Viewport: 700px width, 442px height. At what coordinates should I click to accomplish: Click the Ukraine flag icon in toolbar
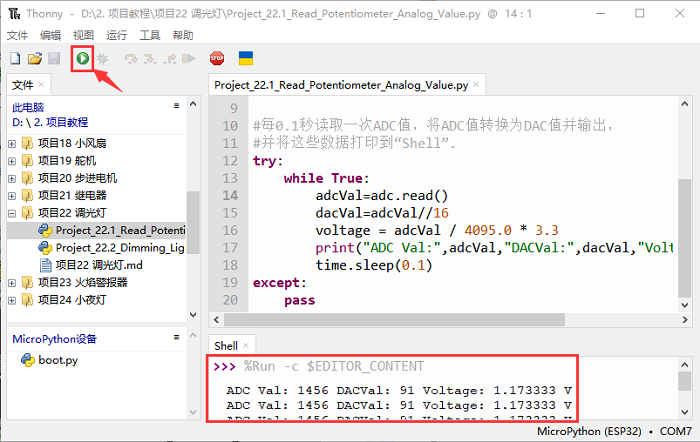(245, 59)
